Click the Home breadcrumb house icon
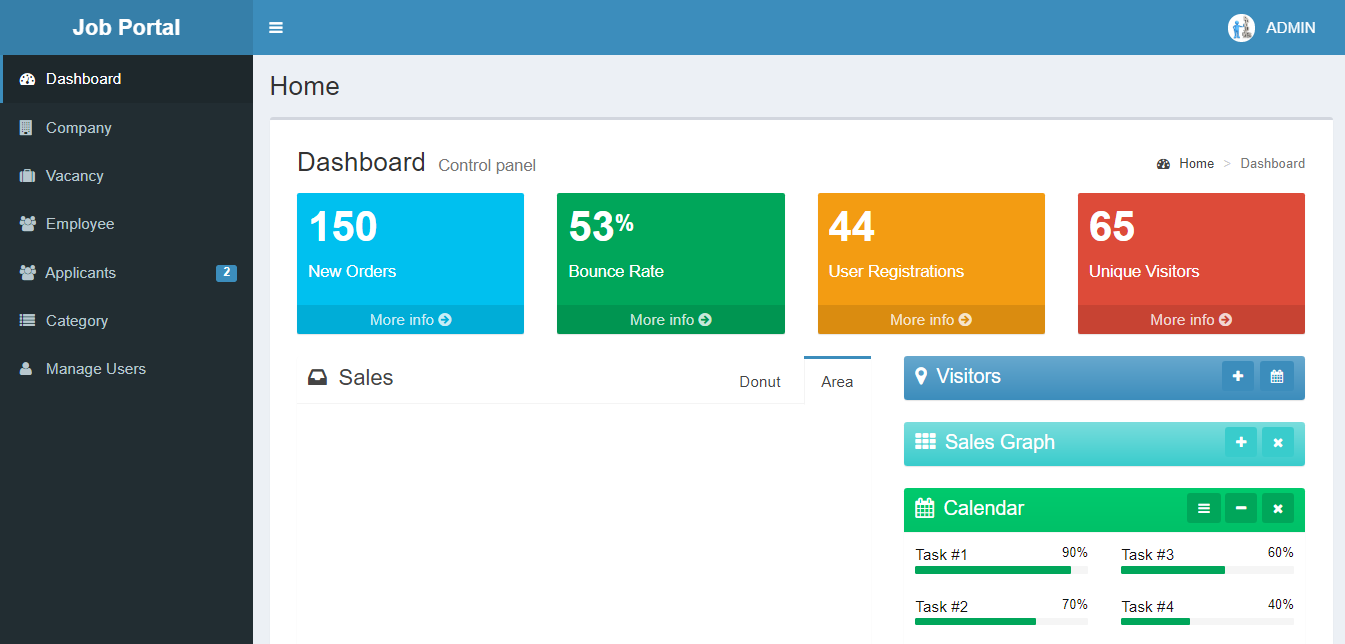Screen dimensions: 1345x644 [x=1163, y=163]
